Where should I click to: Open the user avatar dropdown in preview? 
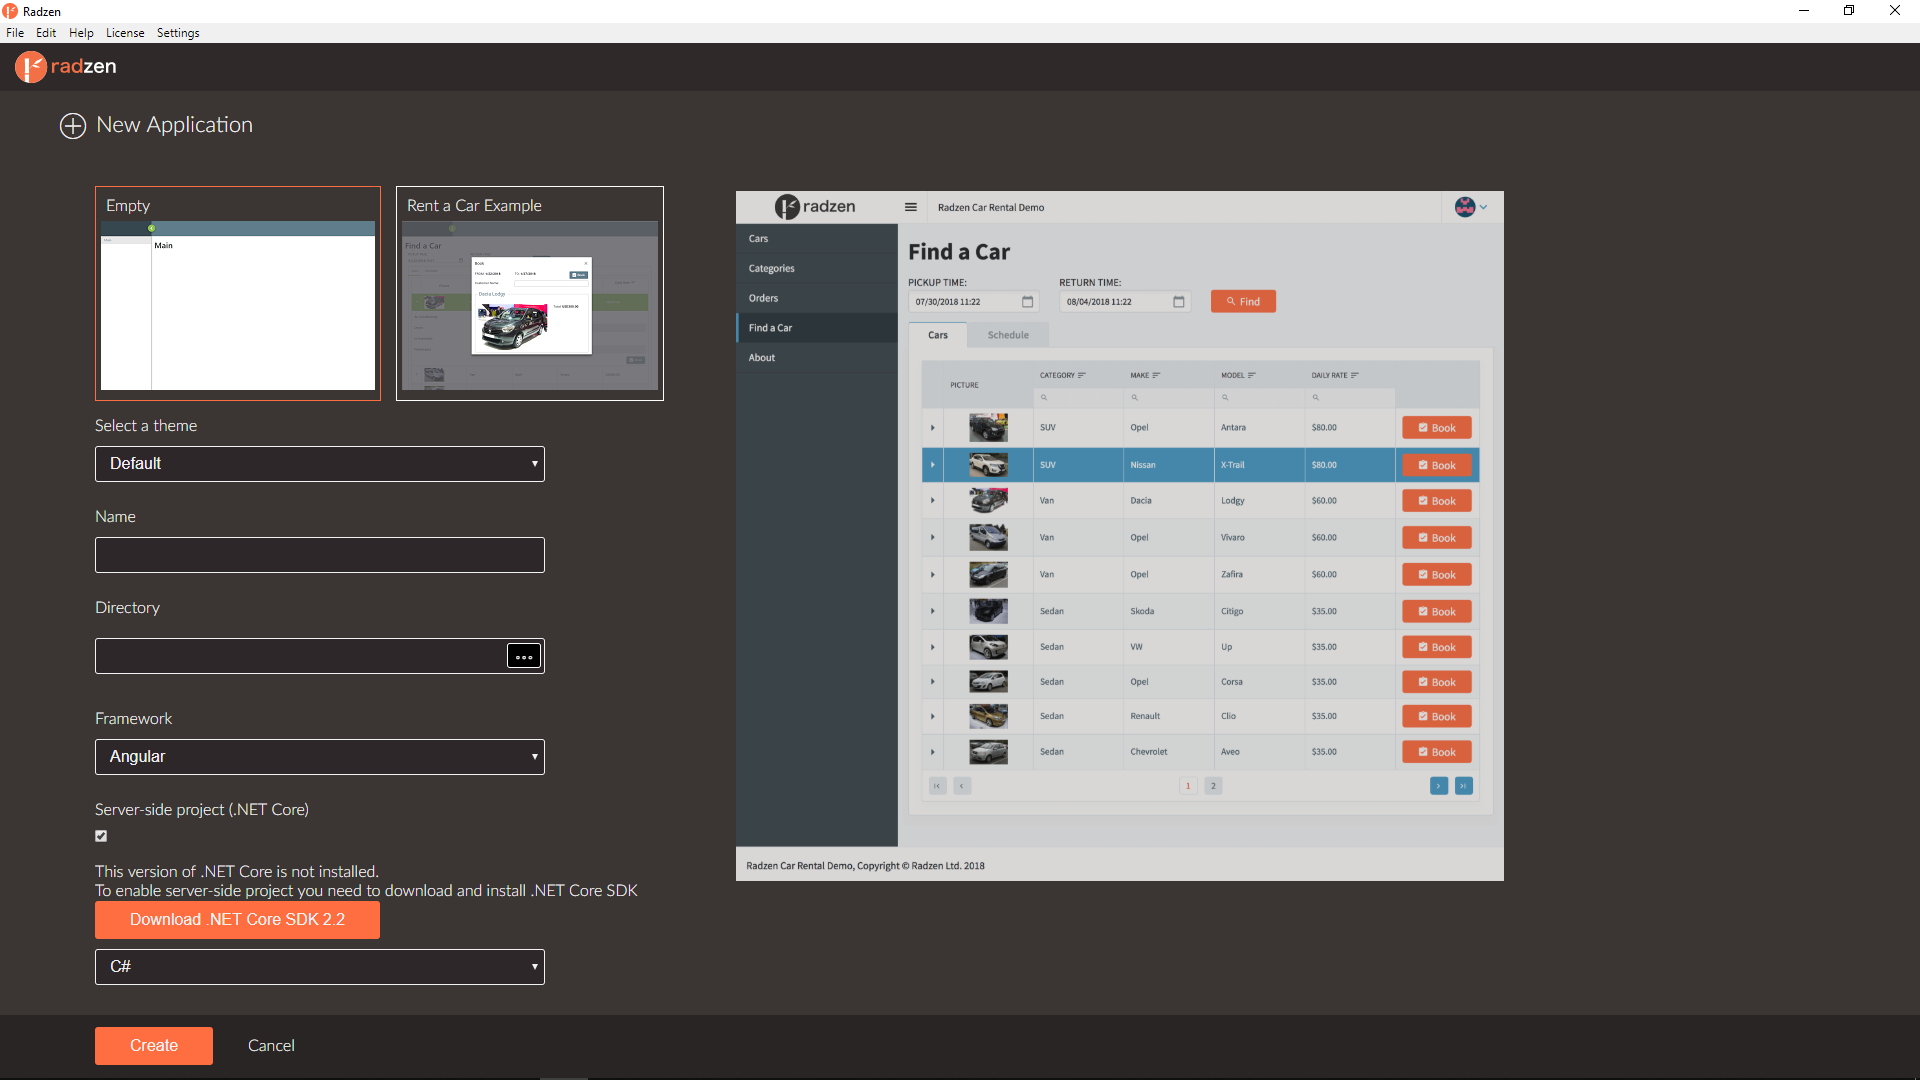pyautogui.click(x=1471, y=207)
